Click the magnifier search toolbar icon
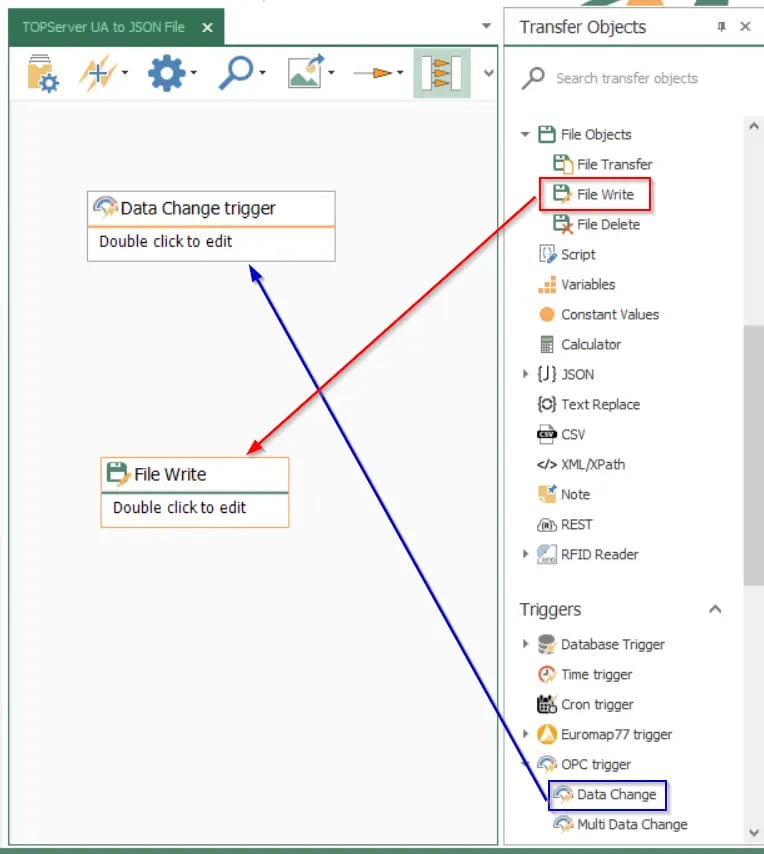Image resolution: width=764 pixels, height=854 pixels. [236, 73]
